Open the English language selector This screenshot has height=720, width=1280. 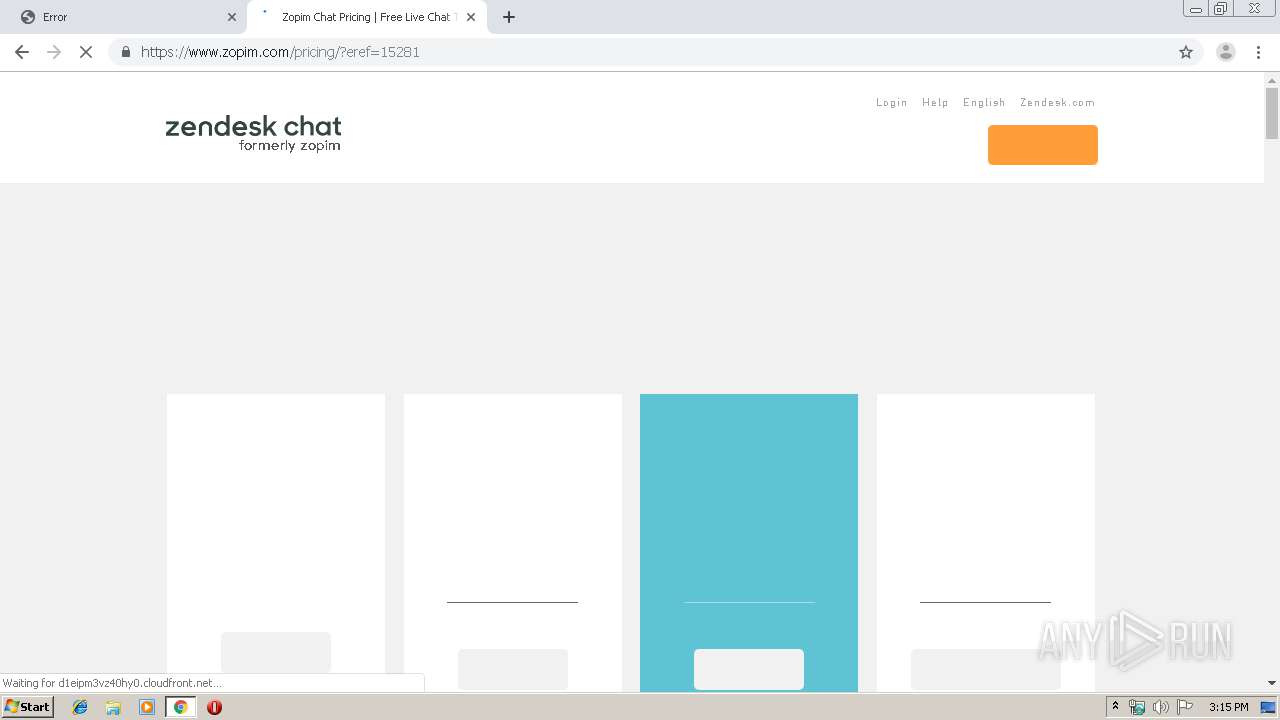pos(984,103)
